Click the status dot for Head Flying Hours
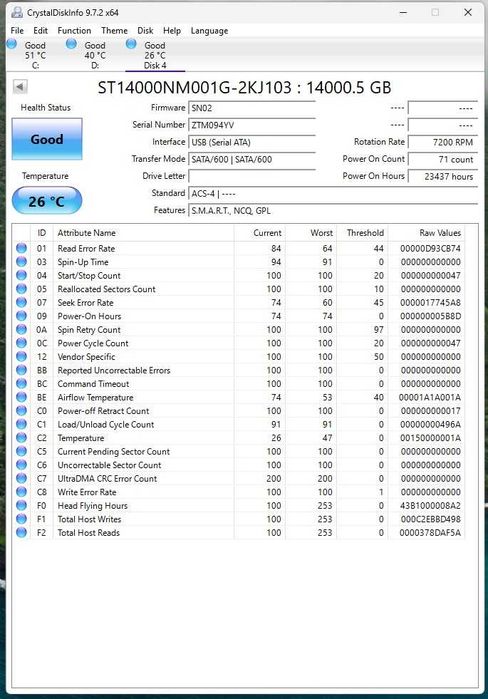 point(21,505)
